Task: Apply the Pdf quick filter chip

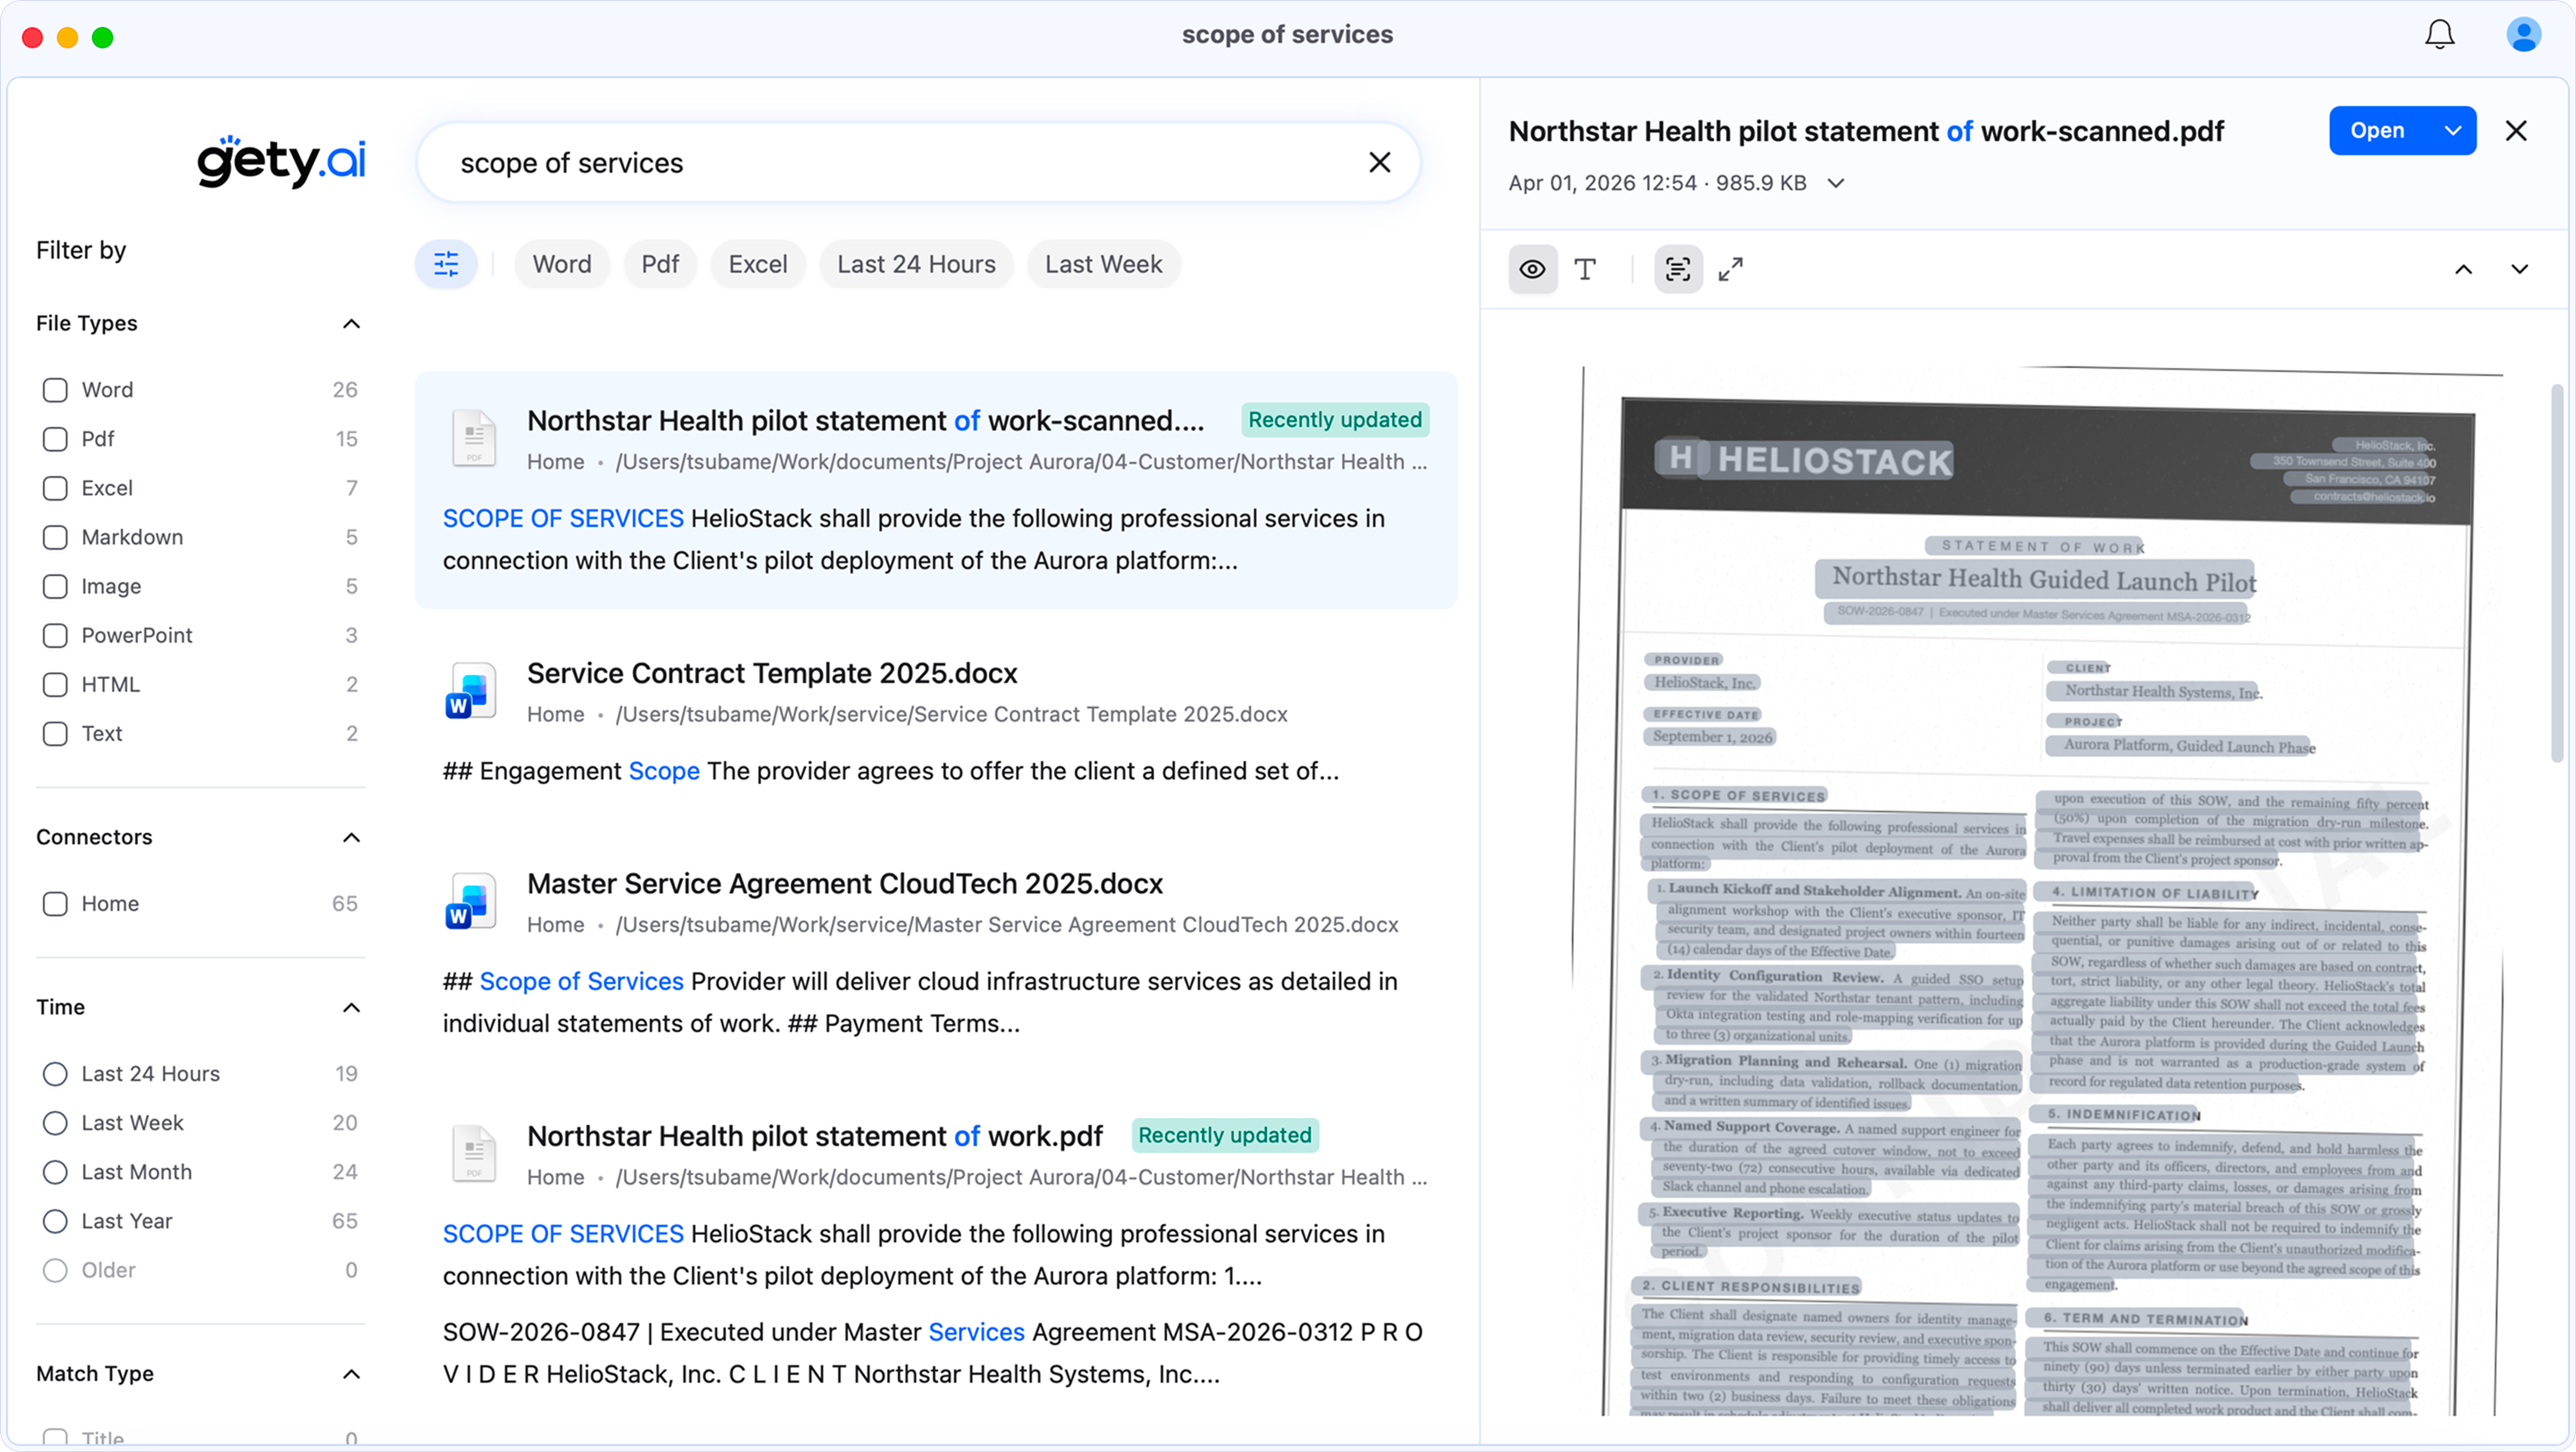Action: coord(660,264)
